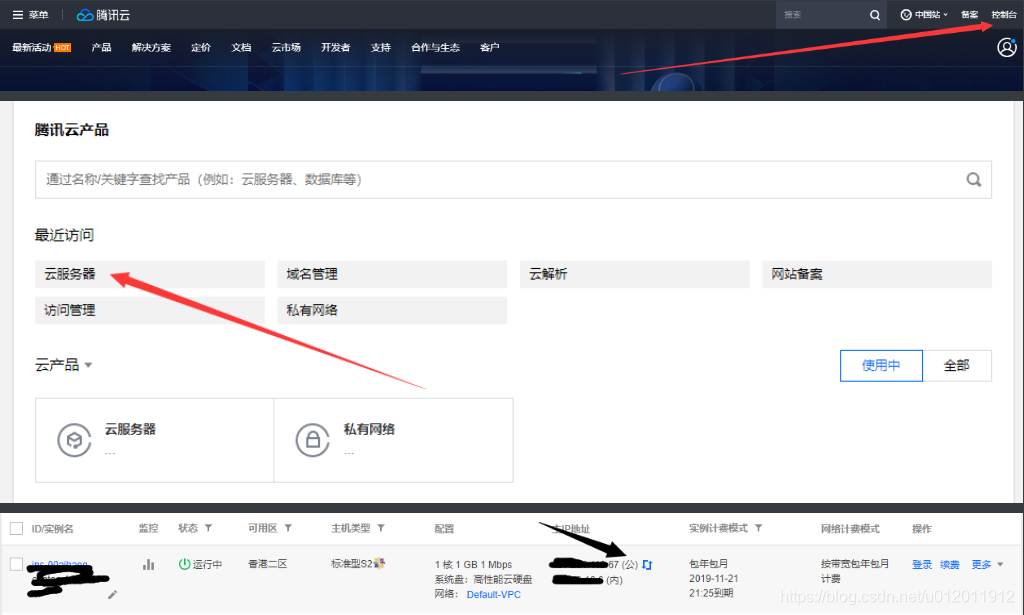
Task: Click the colorful badge icon next to 标准型S2
Action: click(x=379, y=563)
